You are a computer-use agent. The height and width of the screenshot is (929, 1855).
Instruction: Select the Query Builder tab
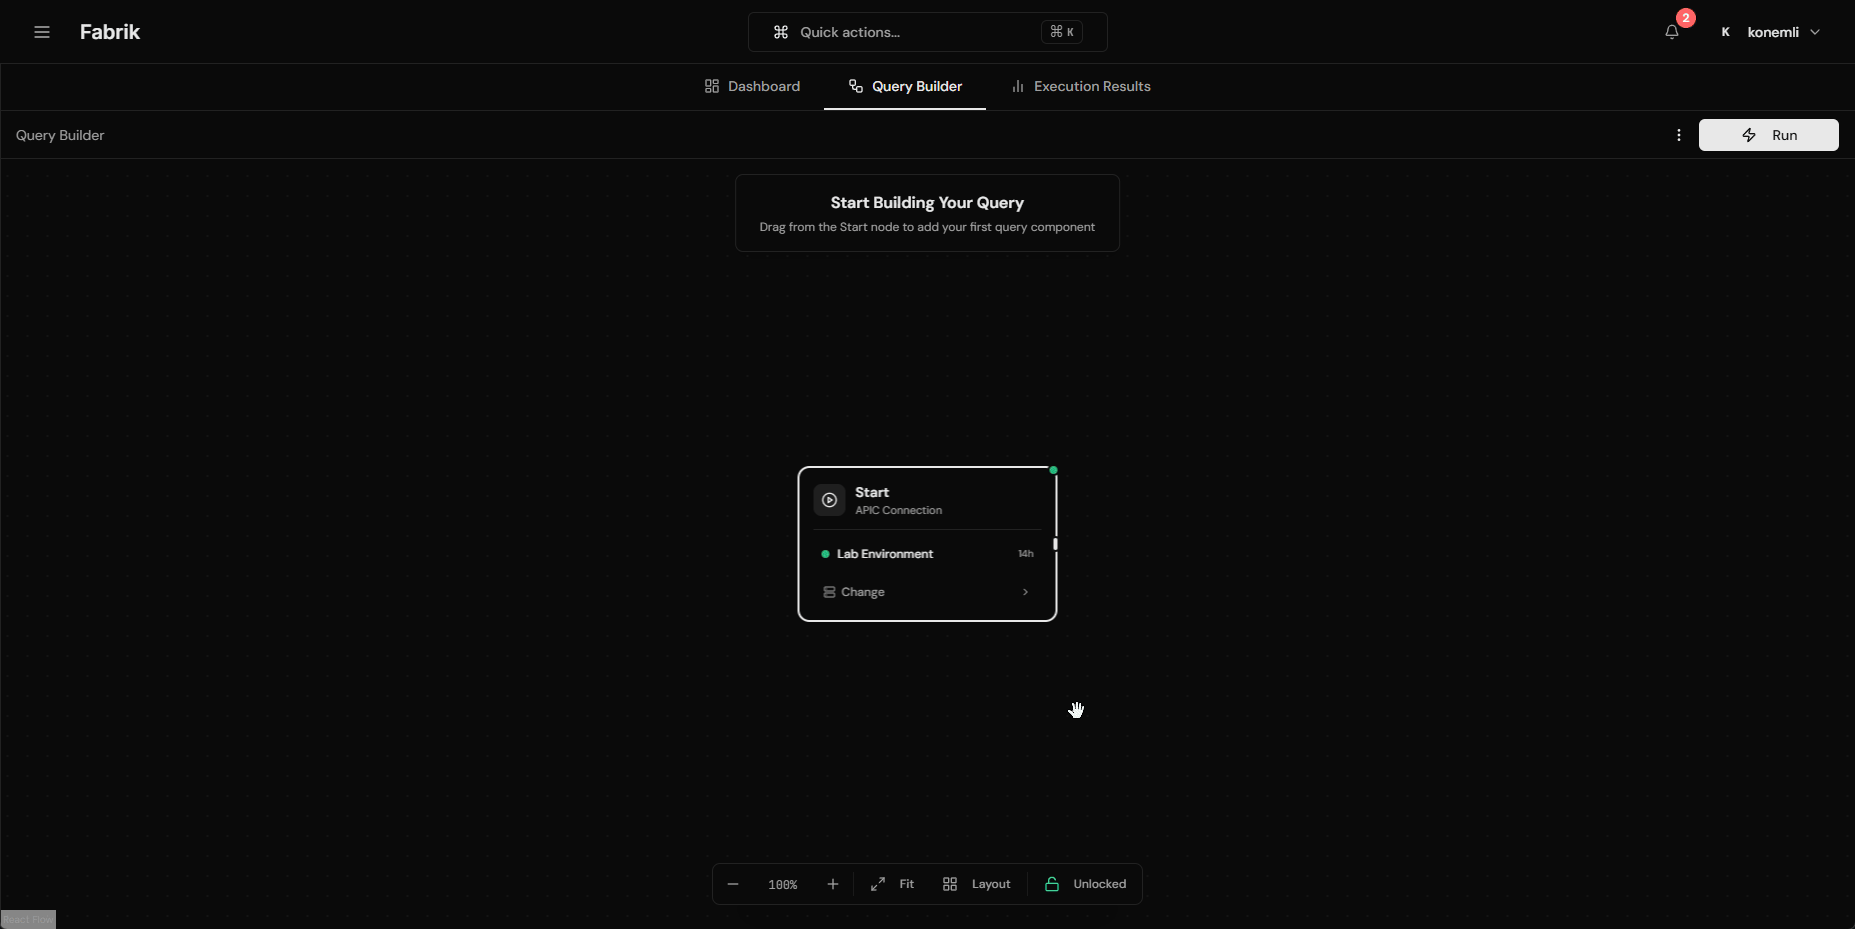(x=905, y=86)
